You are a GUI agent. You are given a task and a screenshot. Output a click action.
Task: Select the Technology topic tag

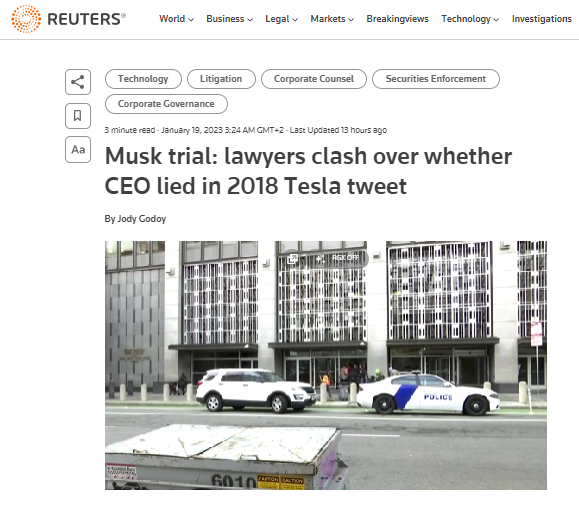click(143, 79)
